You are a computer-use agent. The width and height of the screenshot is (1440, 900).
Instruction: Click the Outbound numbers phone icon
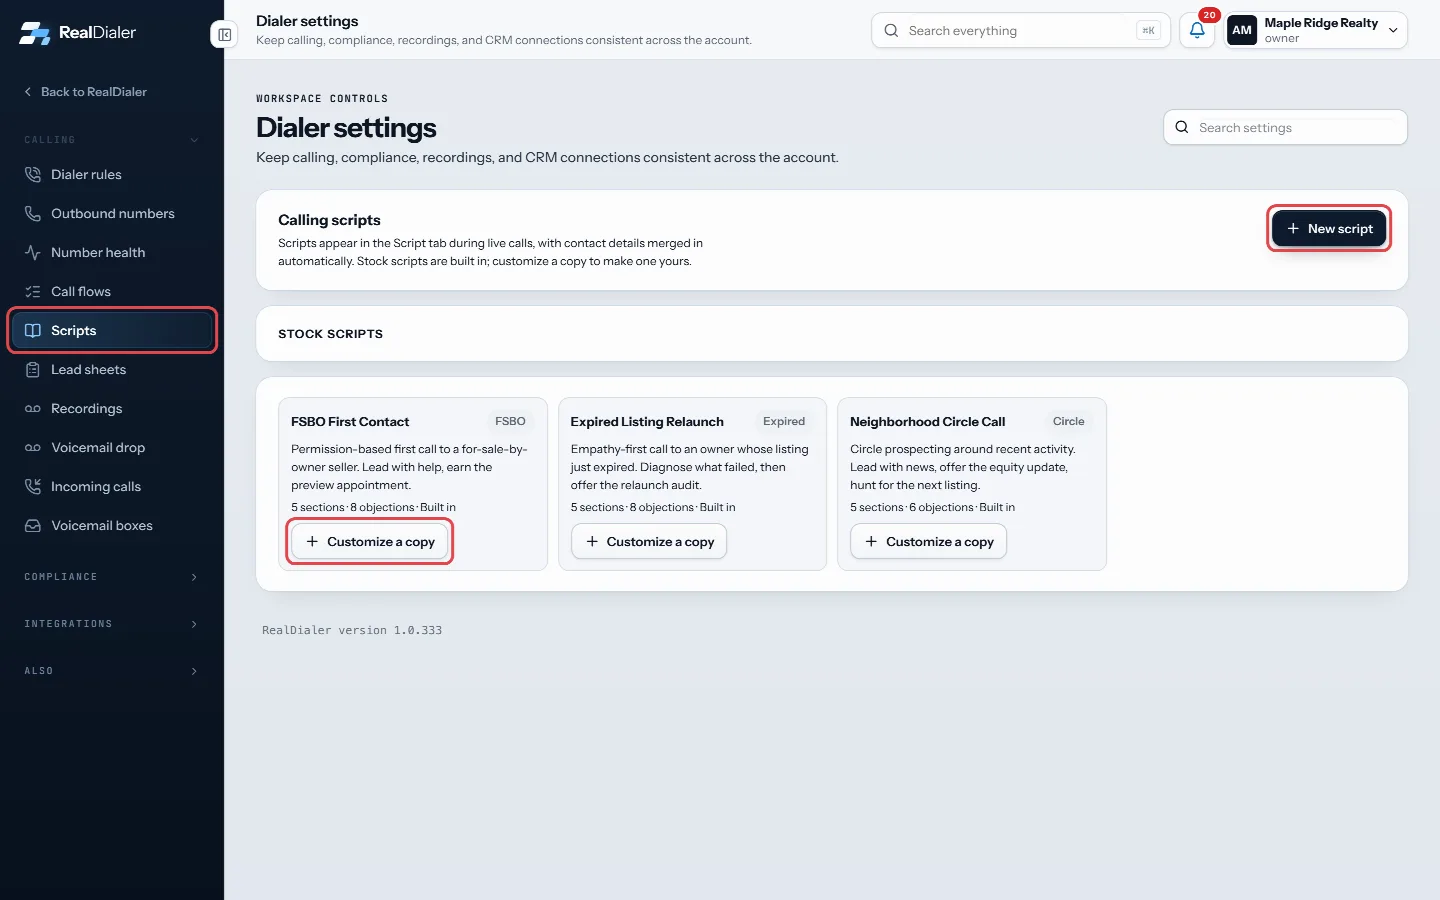tap(33, 213)
